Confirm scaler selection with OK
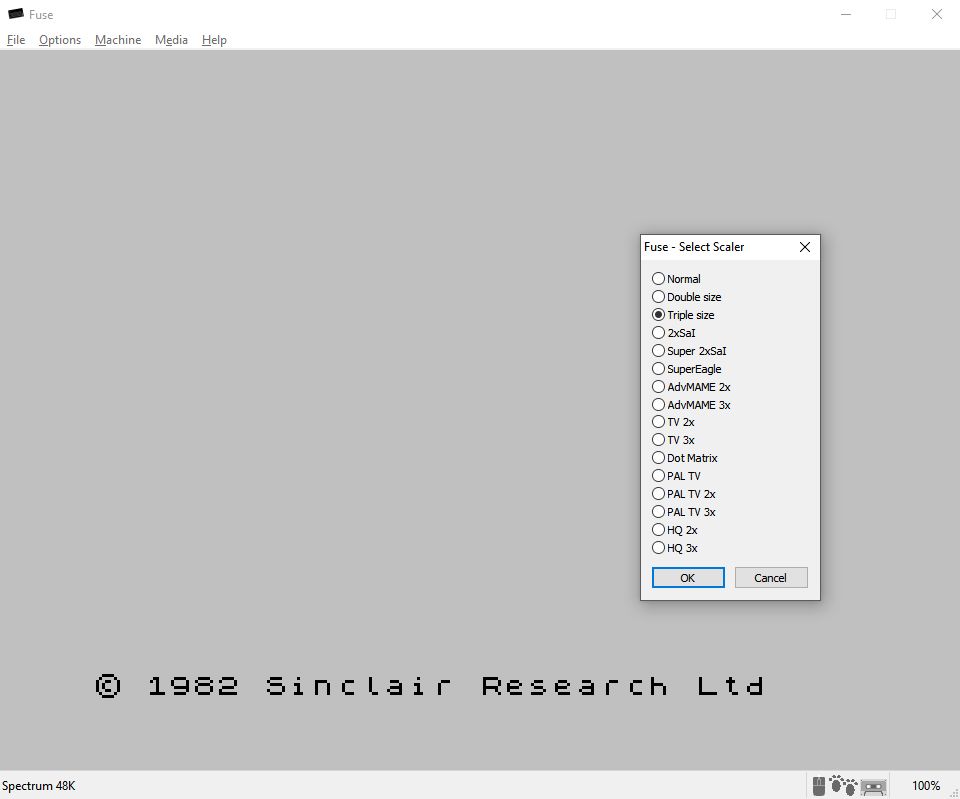 [x=687, y=577]
